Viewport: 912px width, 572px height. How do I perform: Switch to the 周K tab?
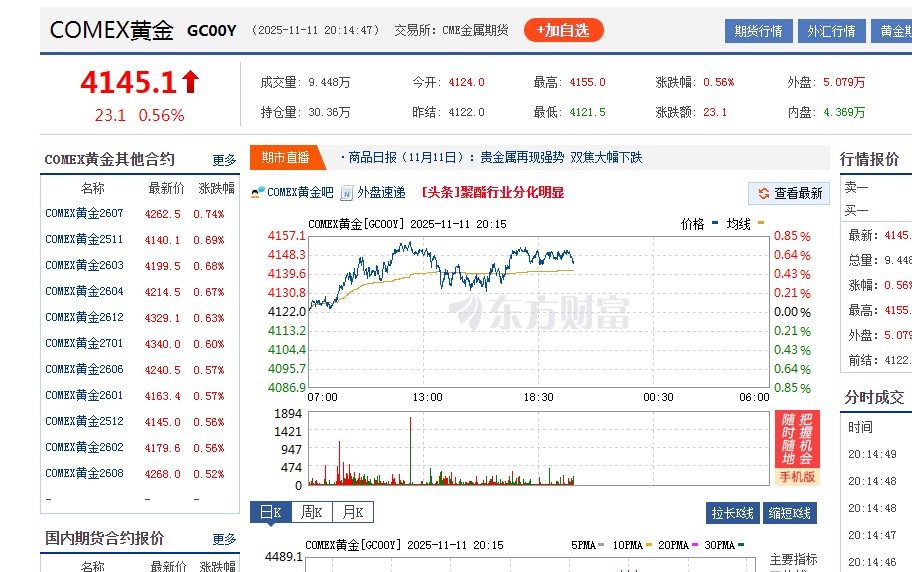pos(312,512)
